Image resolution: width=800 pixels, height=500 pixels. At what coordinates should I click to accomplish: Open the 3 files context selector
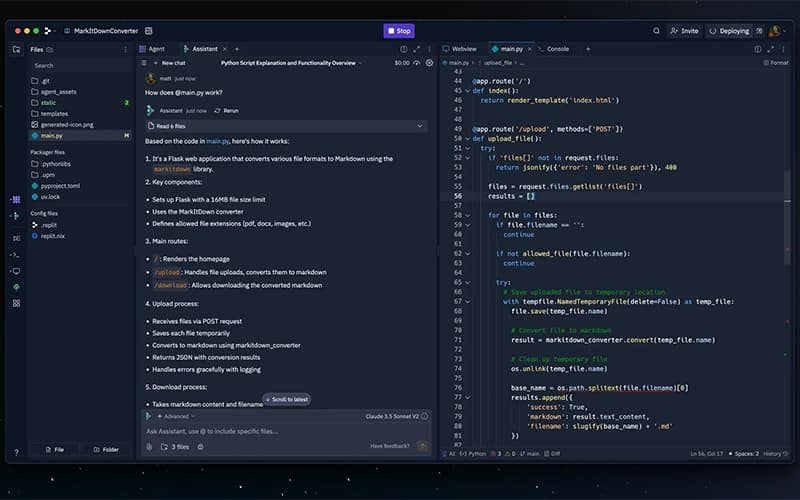(174, 446)
